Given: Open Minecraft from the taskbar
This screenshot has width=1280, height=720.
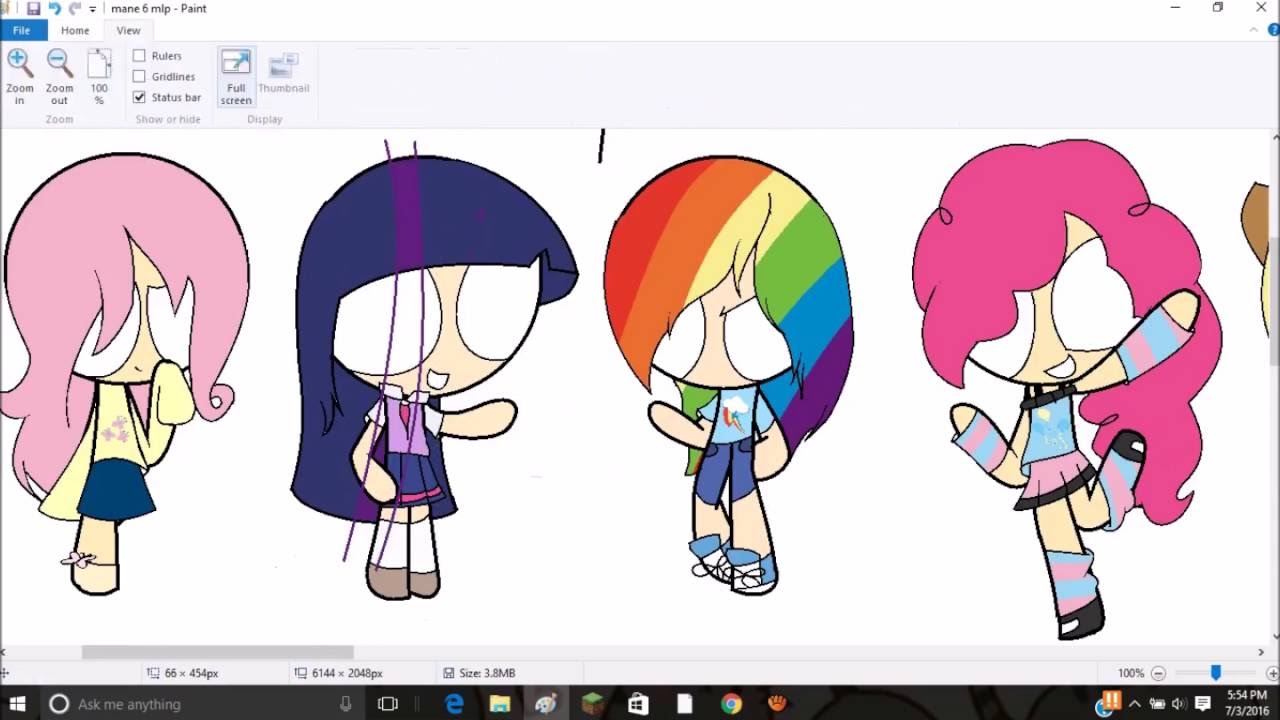Looking at the screenshot, I should (x=592, y=704).
